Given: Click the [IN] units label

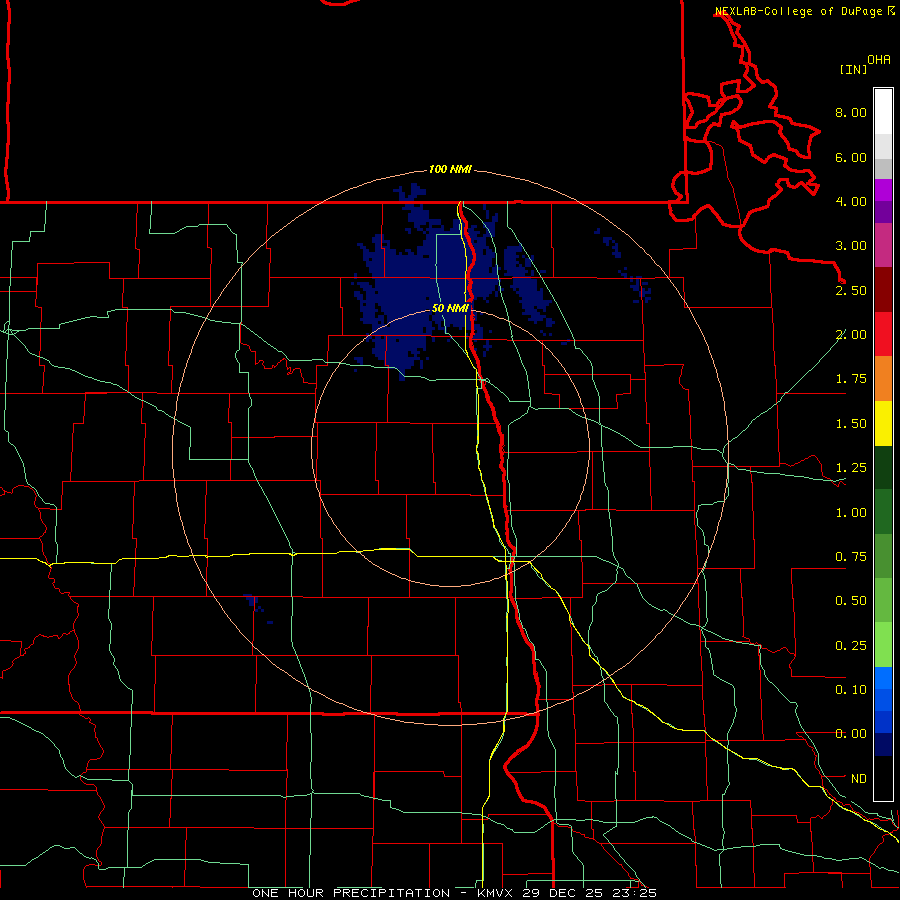Looking at the screenshot, I should click(853, 69).
